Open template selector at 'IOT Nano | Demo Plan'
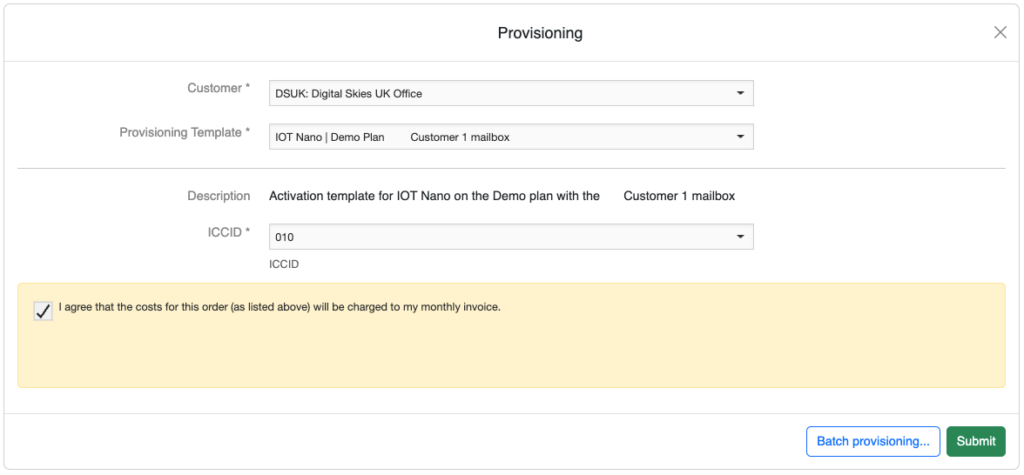 click(x=330, y=137)
